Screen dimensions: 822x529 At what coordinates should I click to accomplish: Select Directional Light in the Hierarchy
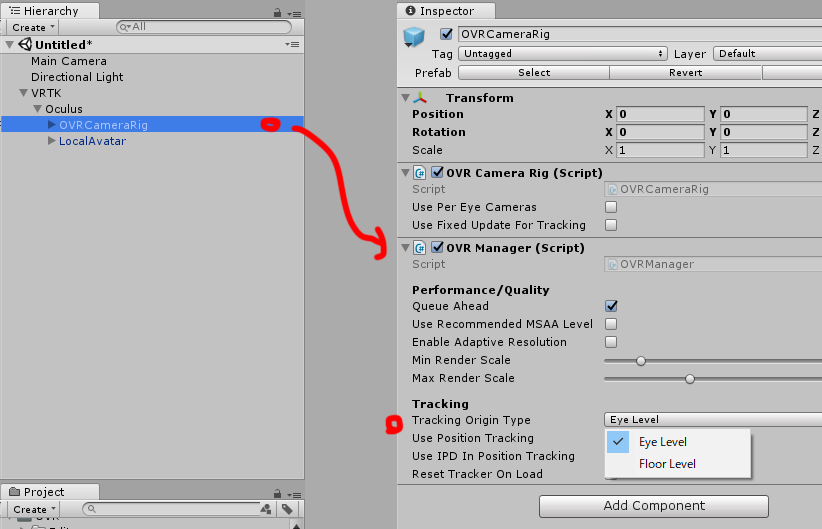(77, 77)
